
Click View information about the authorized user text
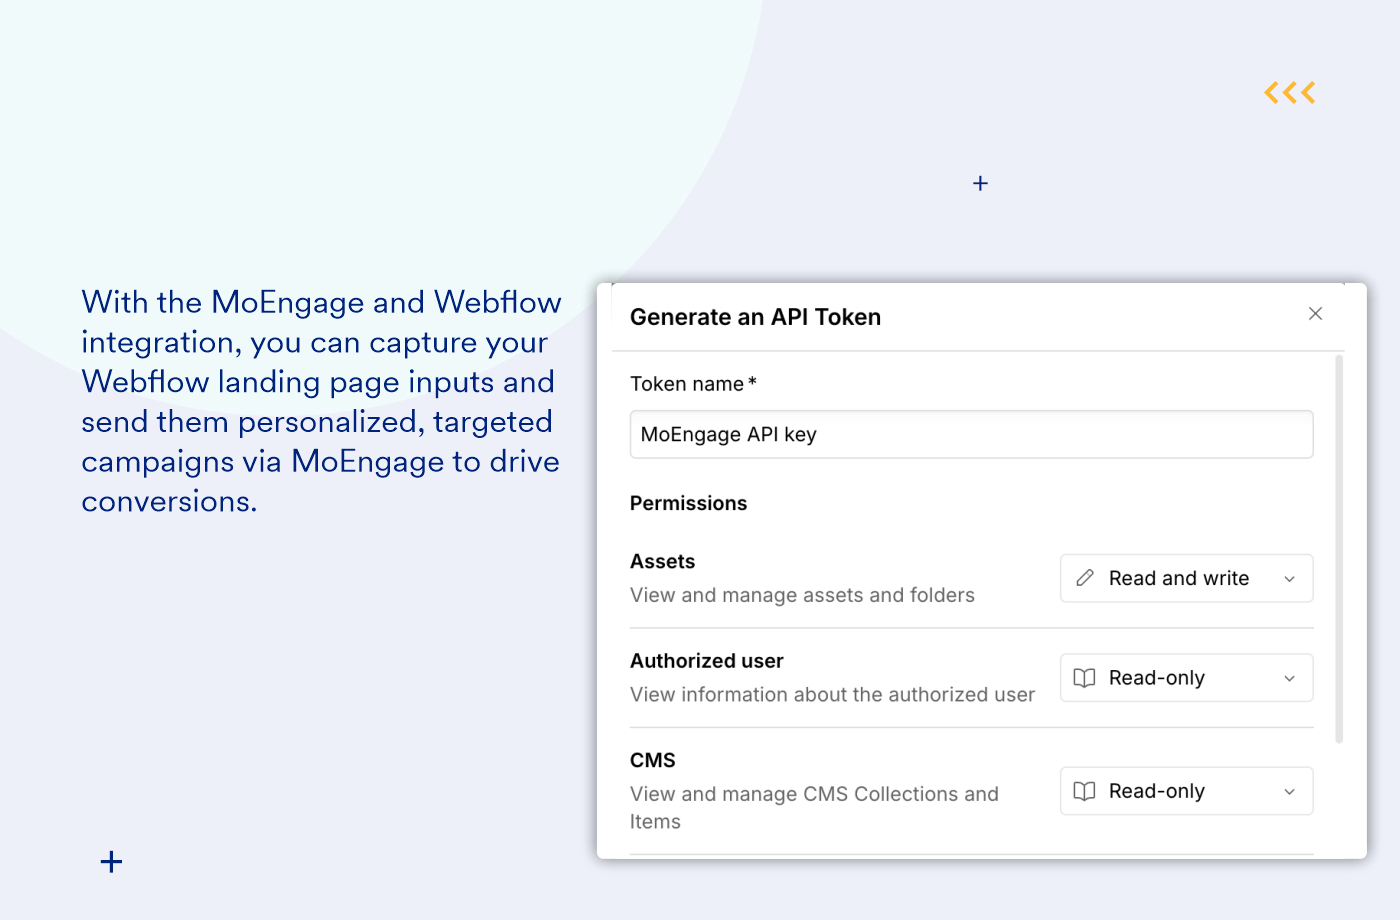tap(832, 694)
